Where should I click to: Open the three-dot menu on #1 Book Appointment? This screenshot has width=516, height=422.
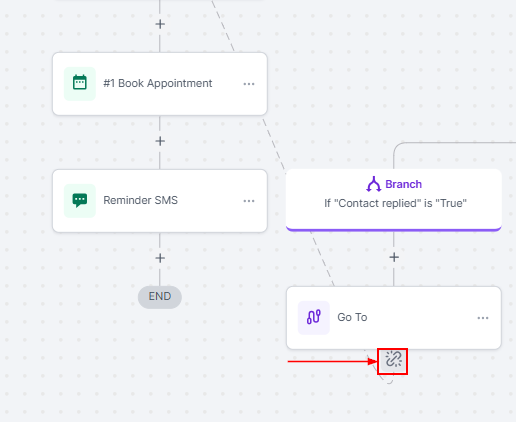(x=249, y=84)
